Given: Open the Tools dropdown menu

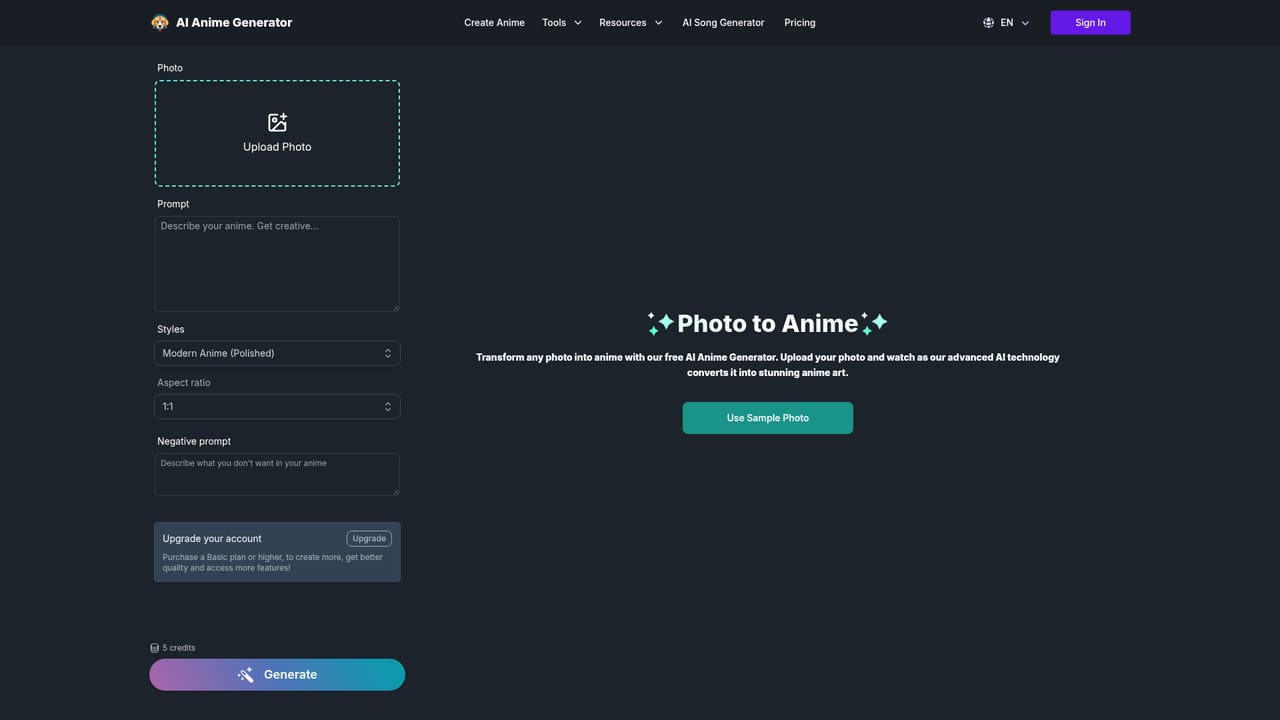Looking at the screenshot, I should click(562, 22).
